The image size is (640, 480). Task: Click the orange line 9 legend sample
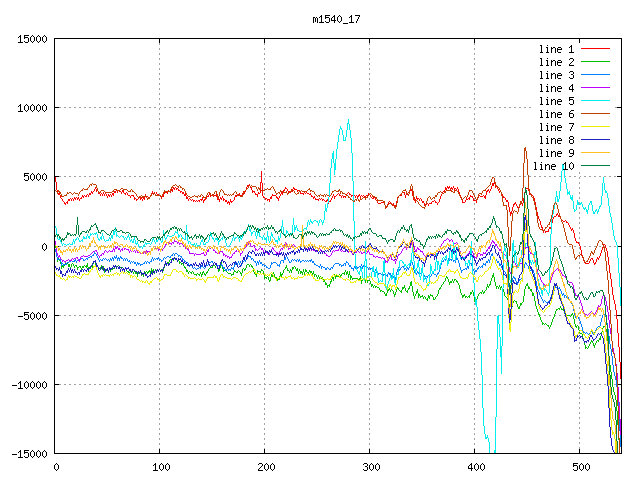click(595, 153)
